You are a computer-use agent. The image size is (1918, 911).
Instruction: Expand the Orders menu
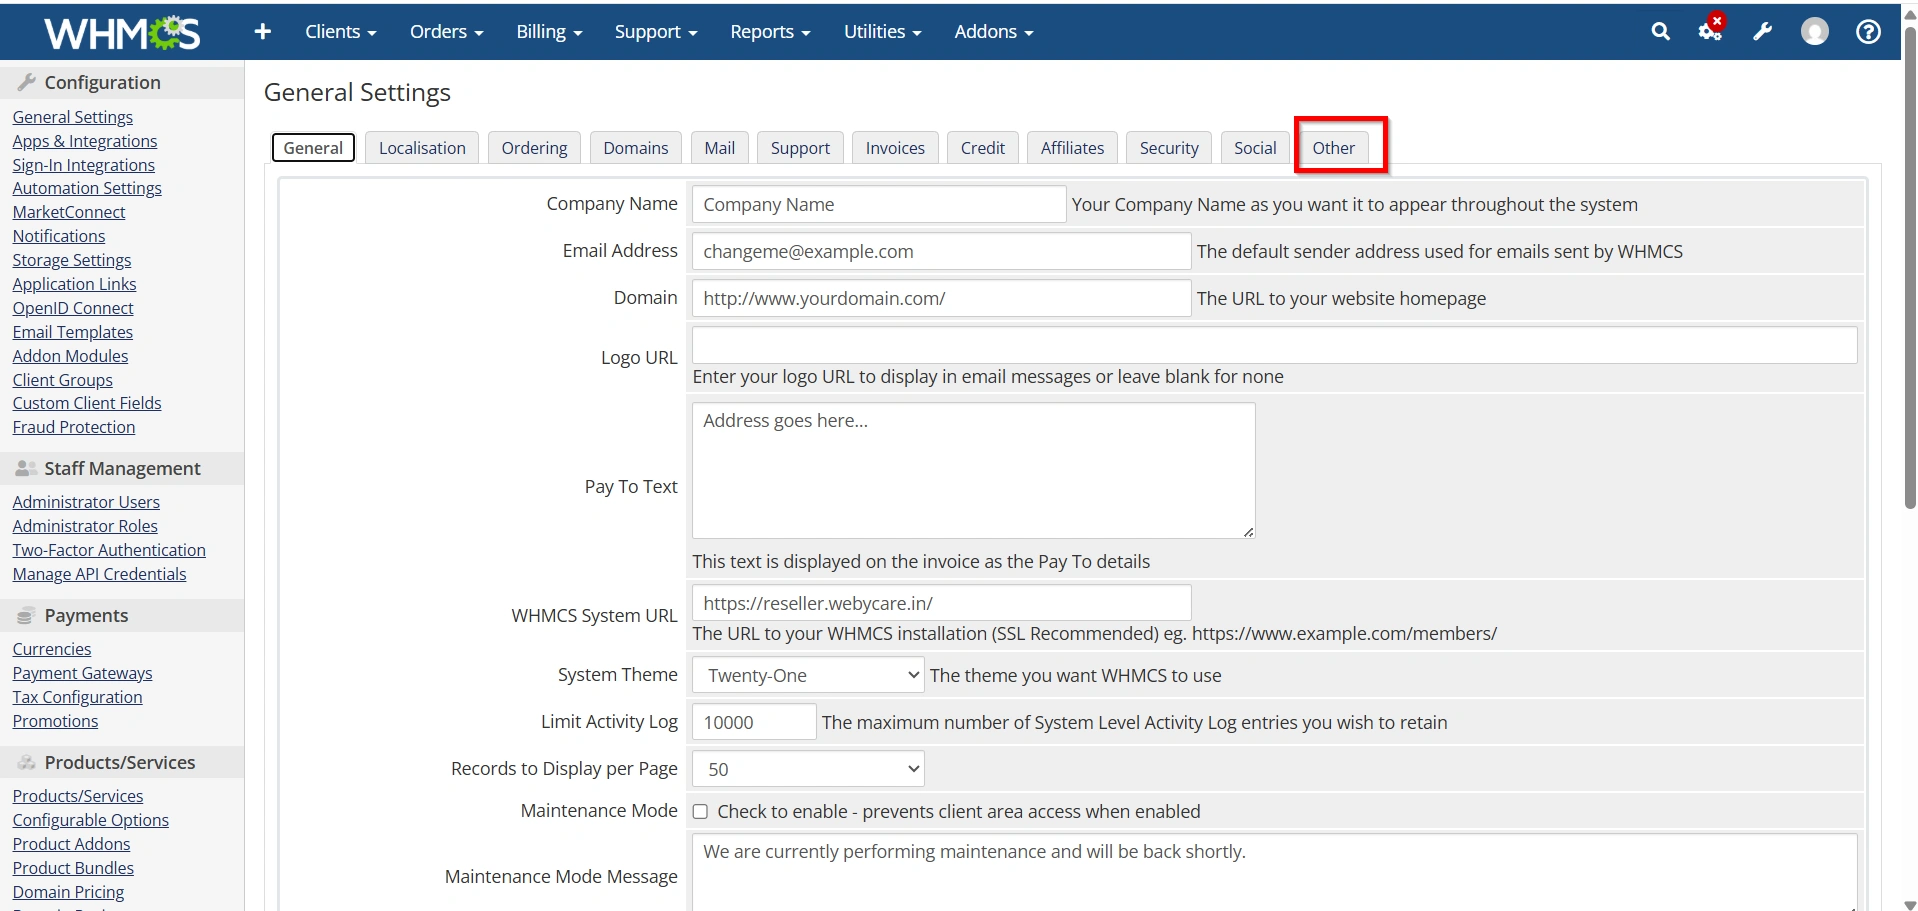point(447,32)
